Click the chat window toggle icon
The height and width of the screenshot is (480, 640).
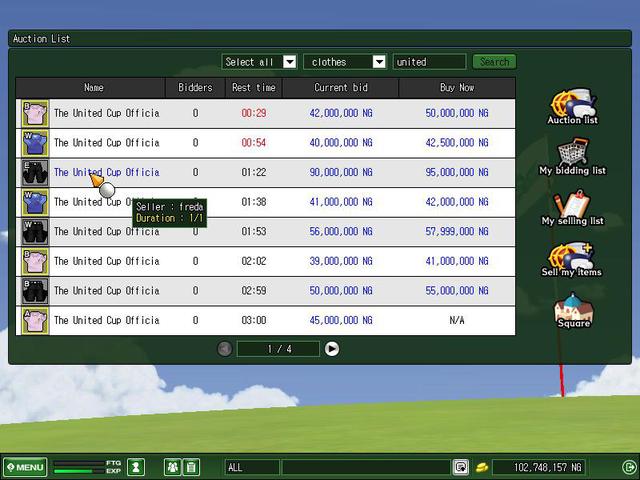[x=461, y=467]
